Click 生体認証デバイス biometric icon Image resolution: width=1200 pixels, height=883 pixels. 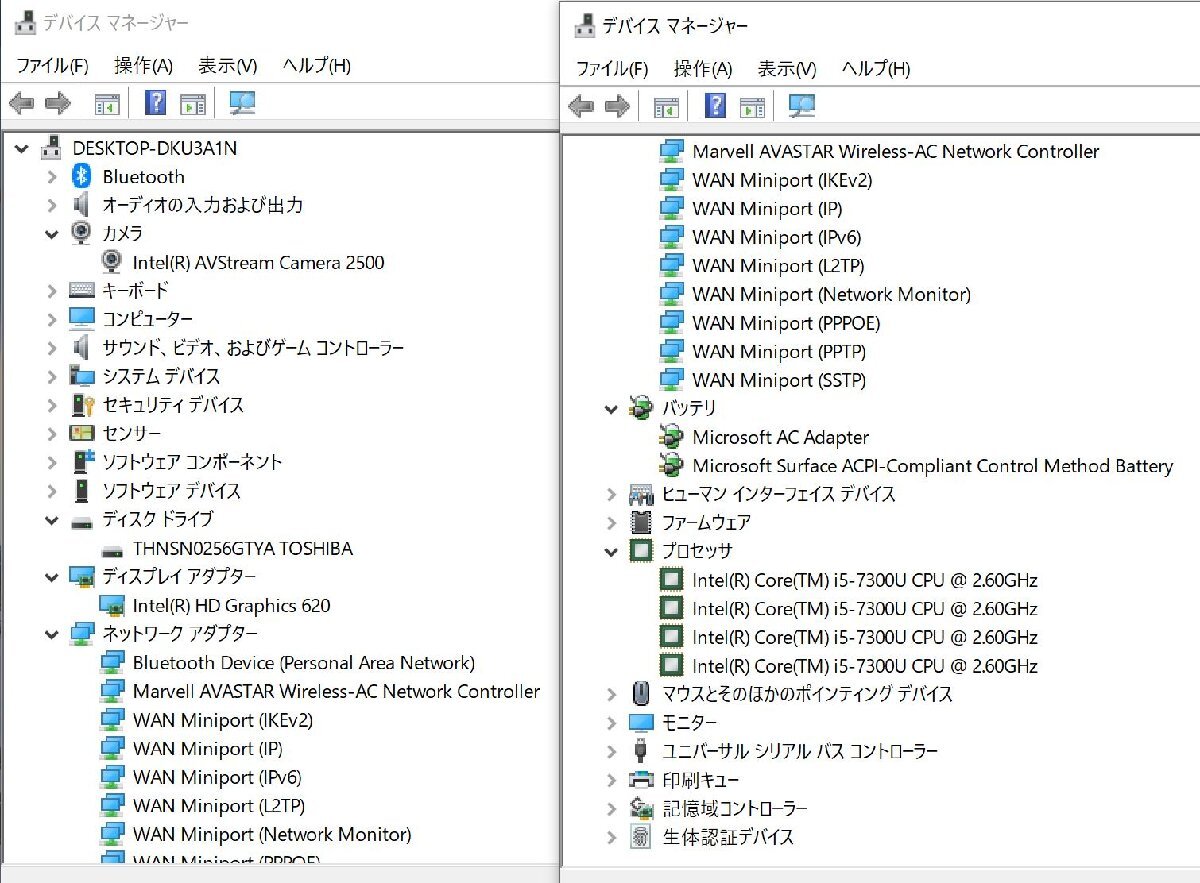tap(641, 837)
